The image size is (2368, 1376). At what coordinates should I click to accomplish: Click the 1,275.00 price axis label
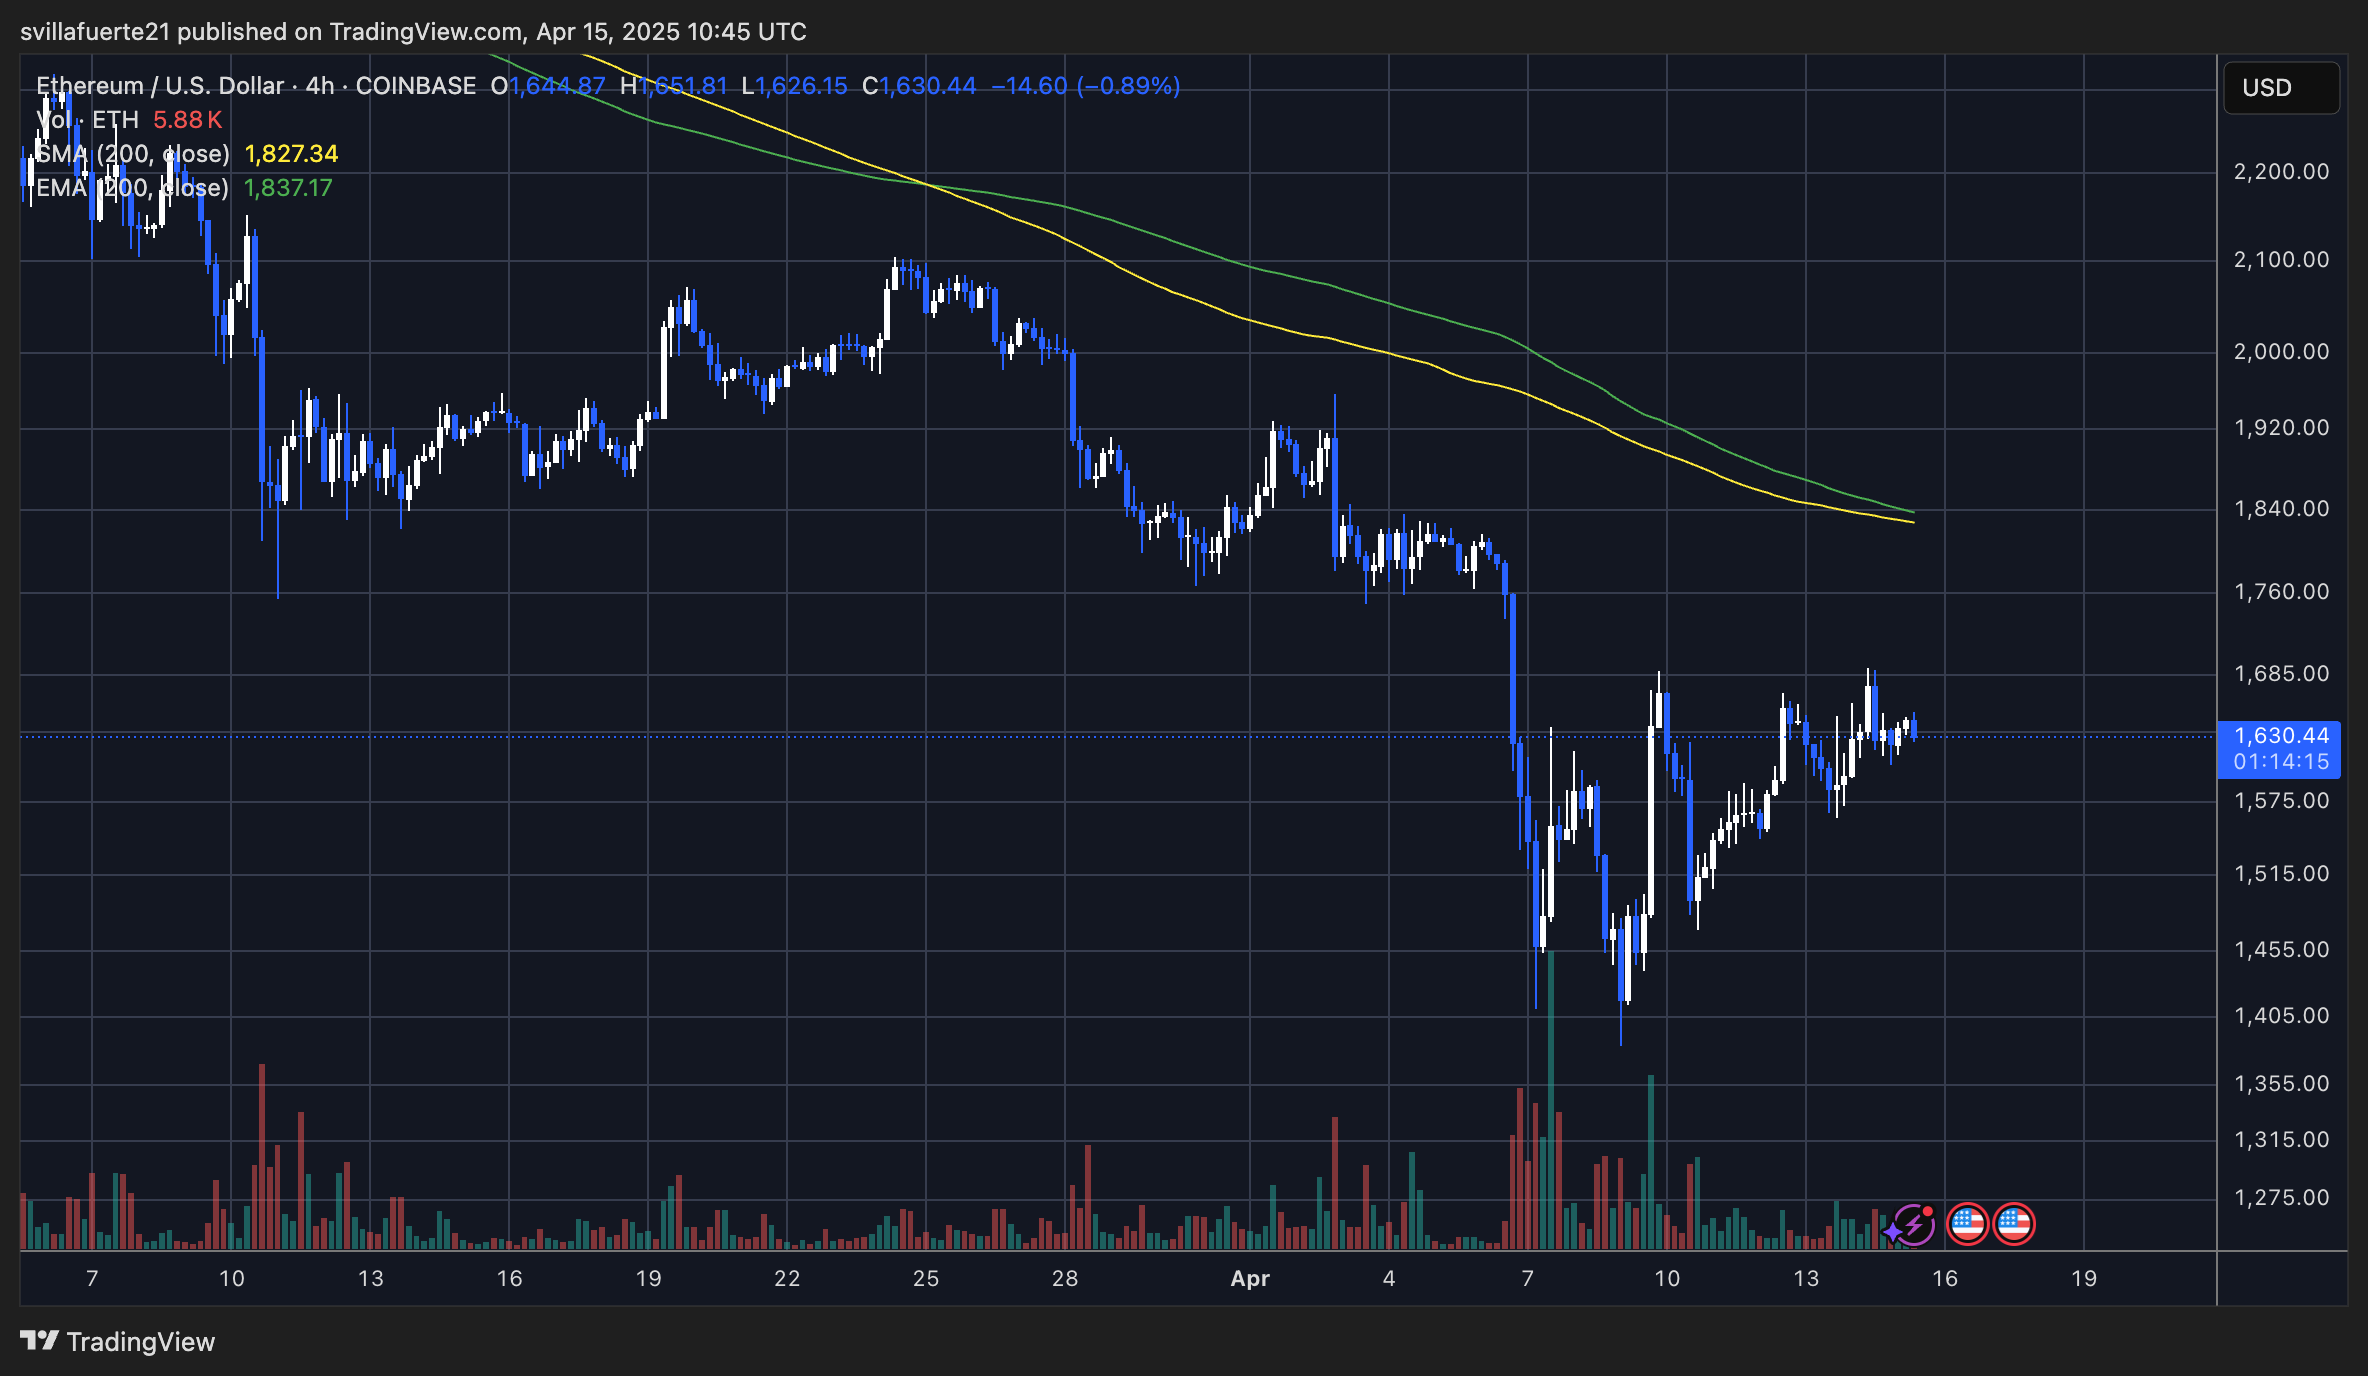click(x=2281, y=1198)
